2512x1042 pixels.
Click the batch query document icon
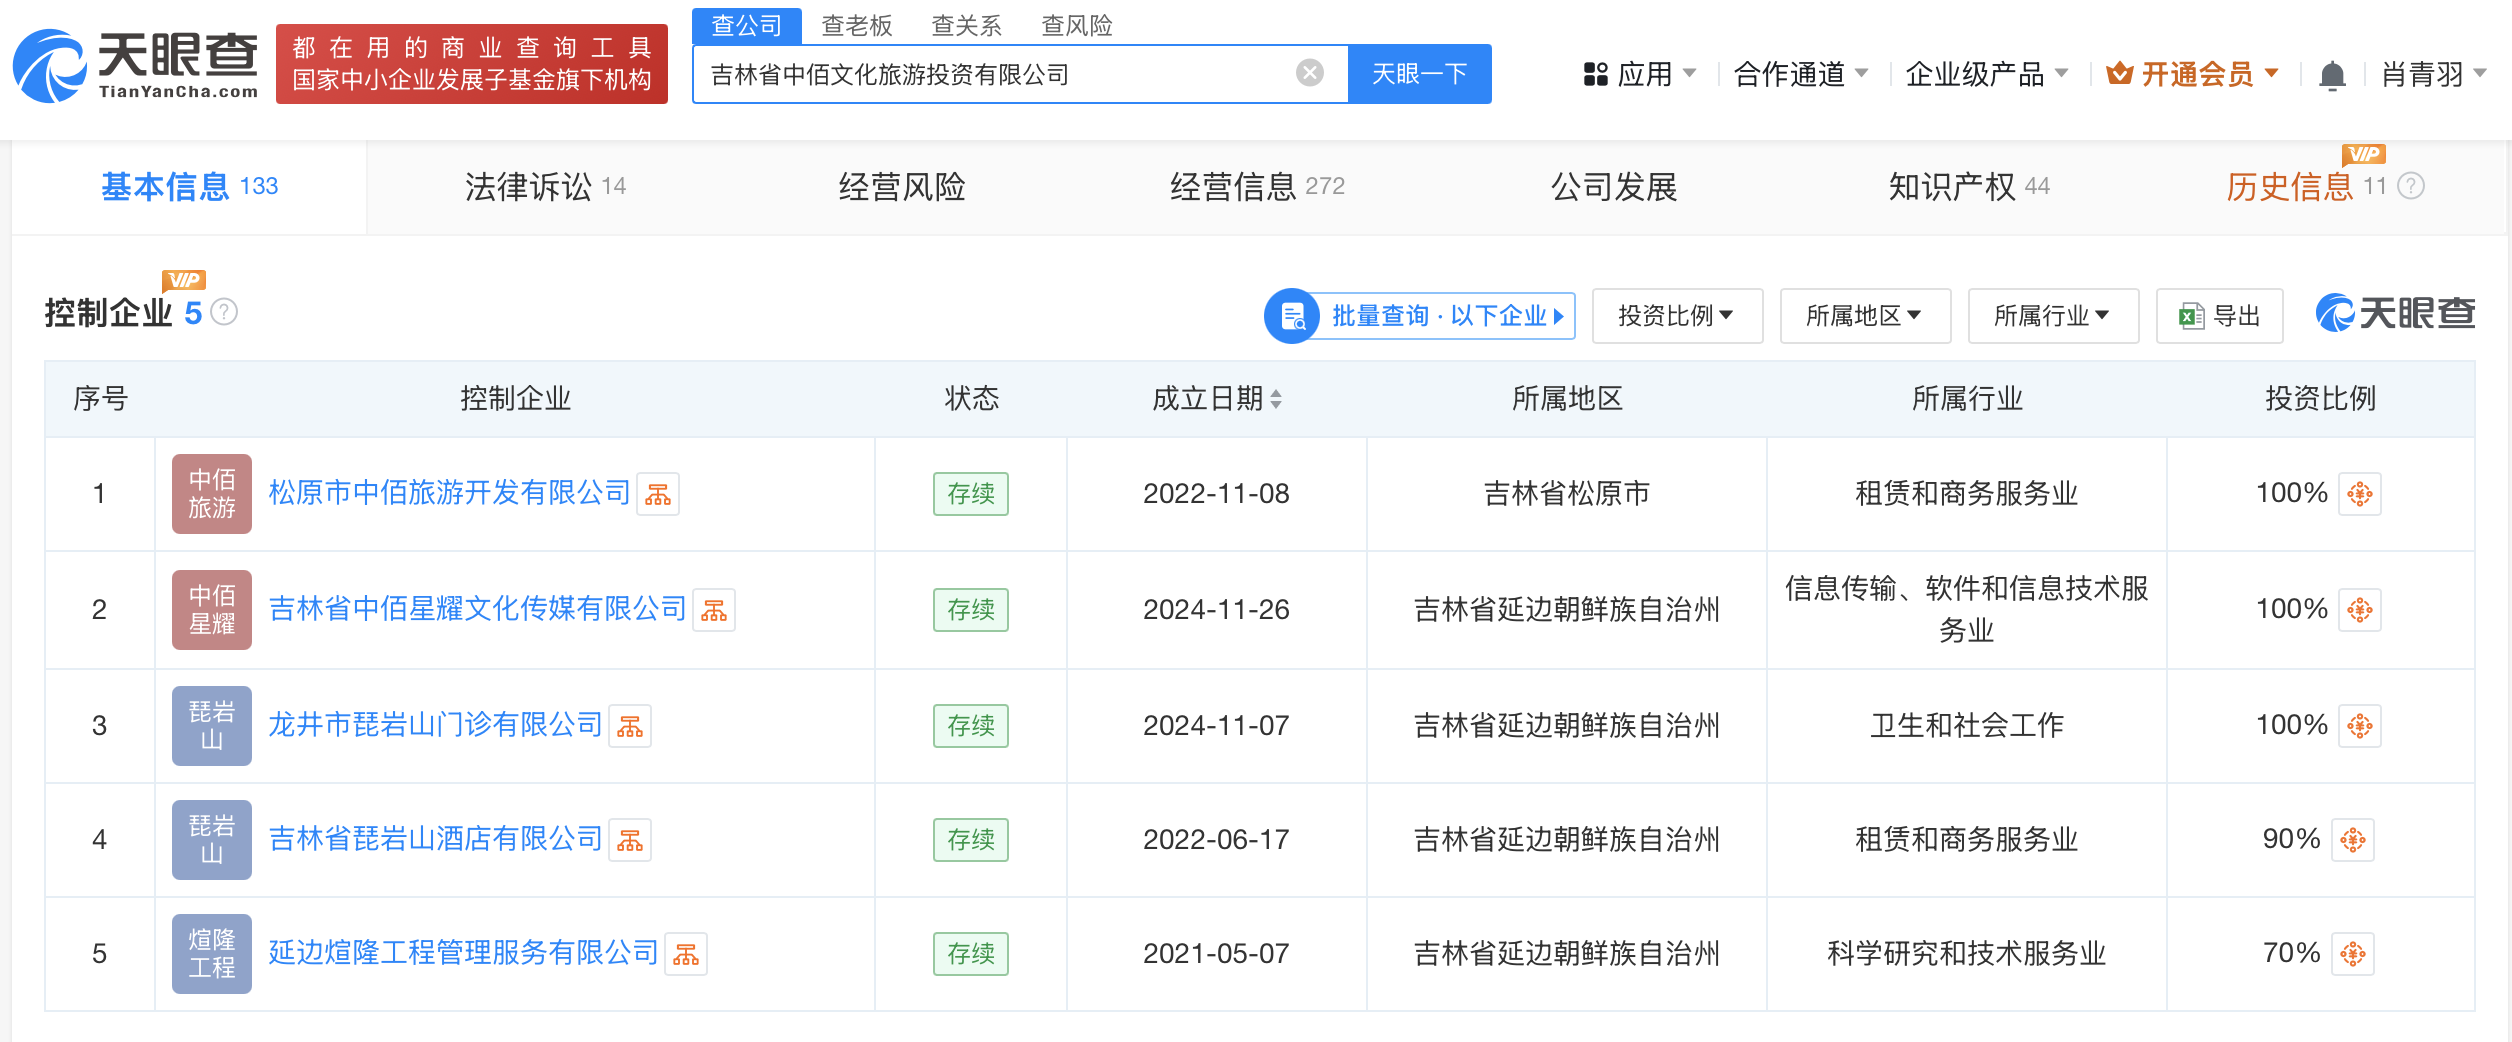click(x=1292, y=316)
